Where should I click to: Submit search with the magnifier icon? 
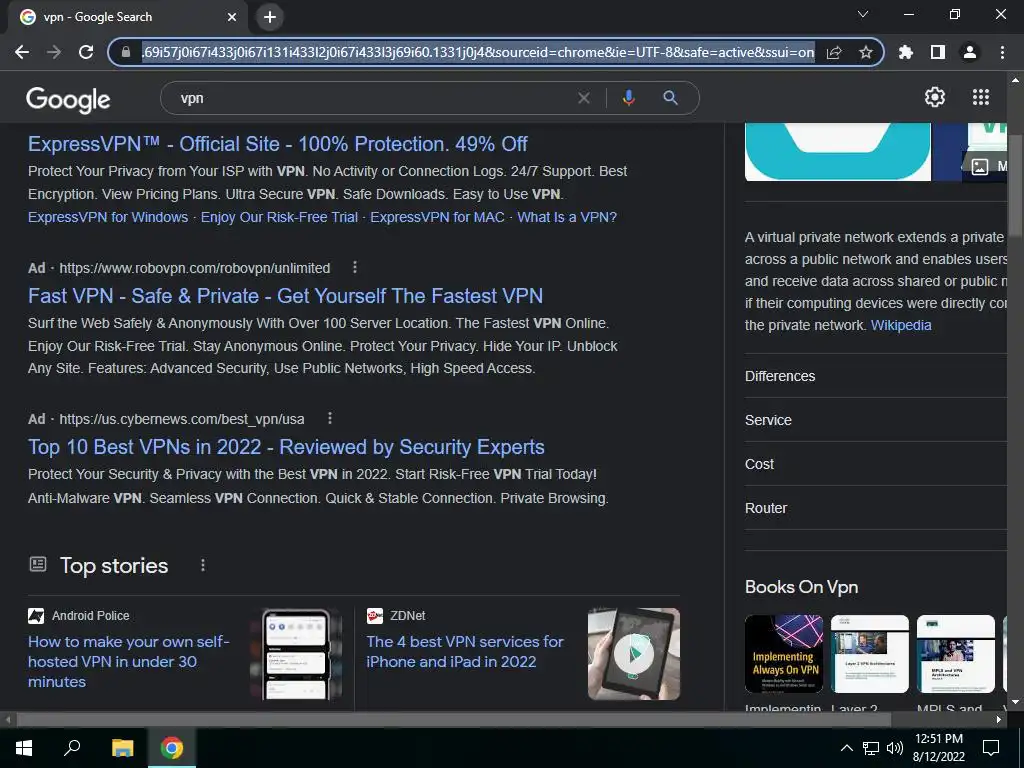tap(670, 98)
